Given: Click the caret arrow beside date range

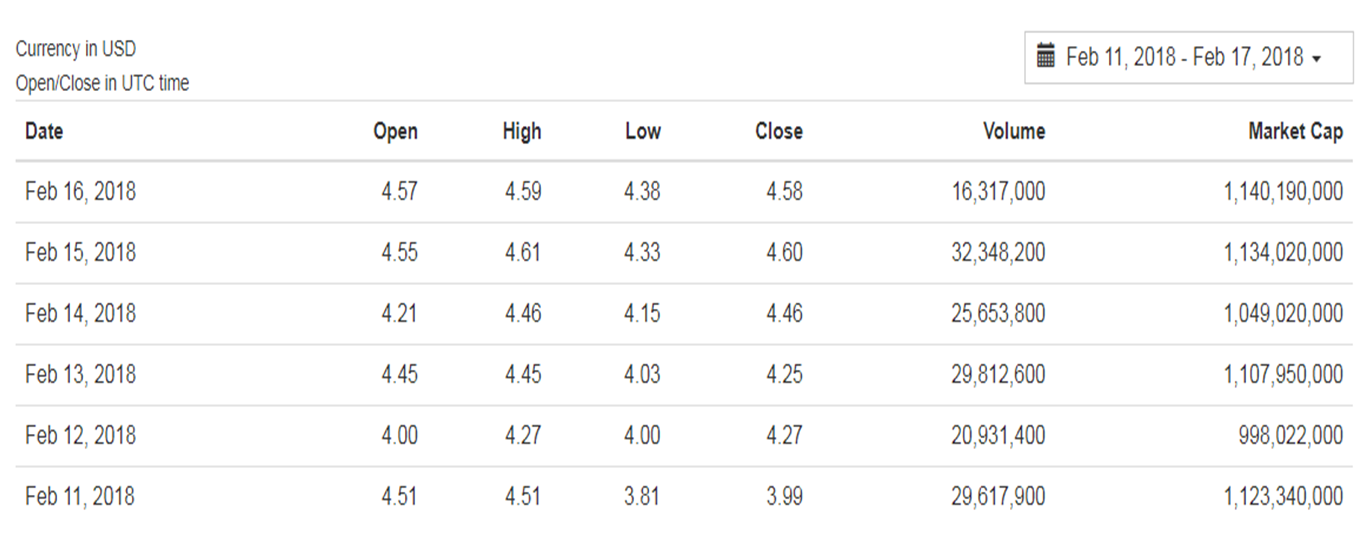Looking at the screenshot, I should click(x=1316, y=59).
